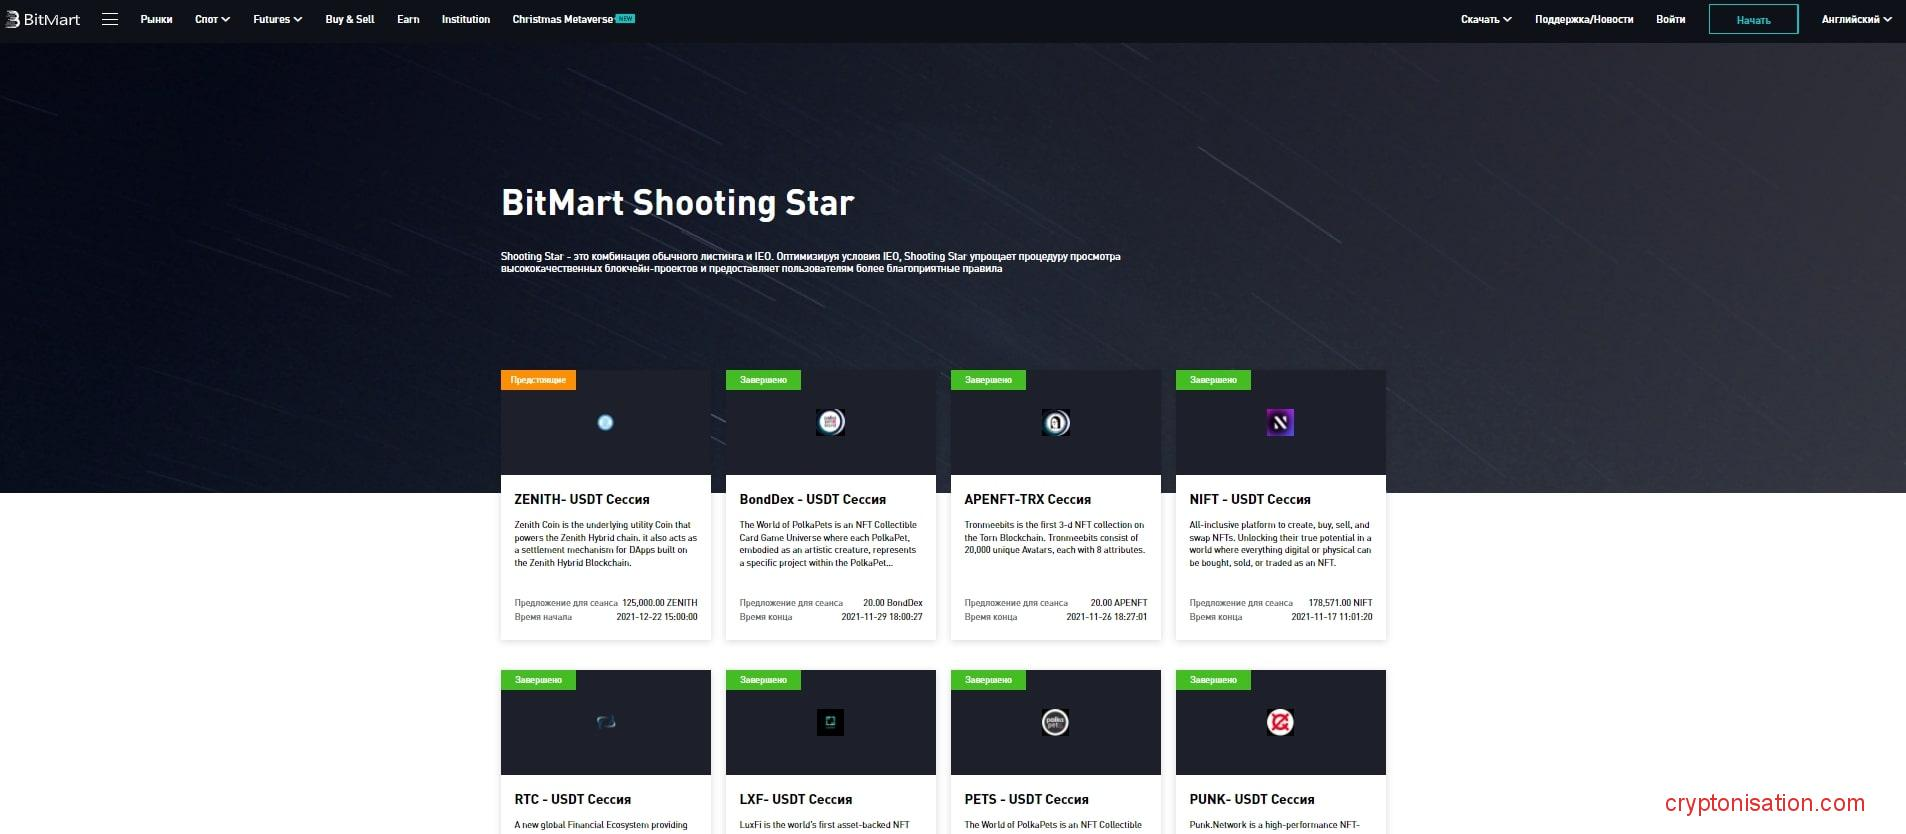Open the Английский language selector

coord(1856,19)
